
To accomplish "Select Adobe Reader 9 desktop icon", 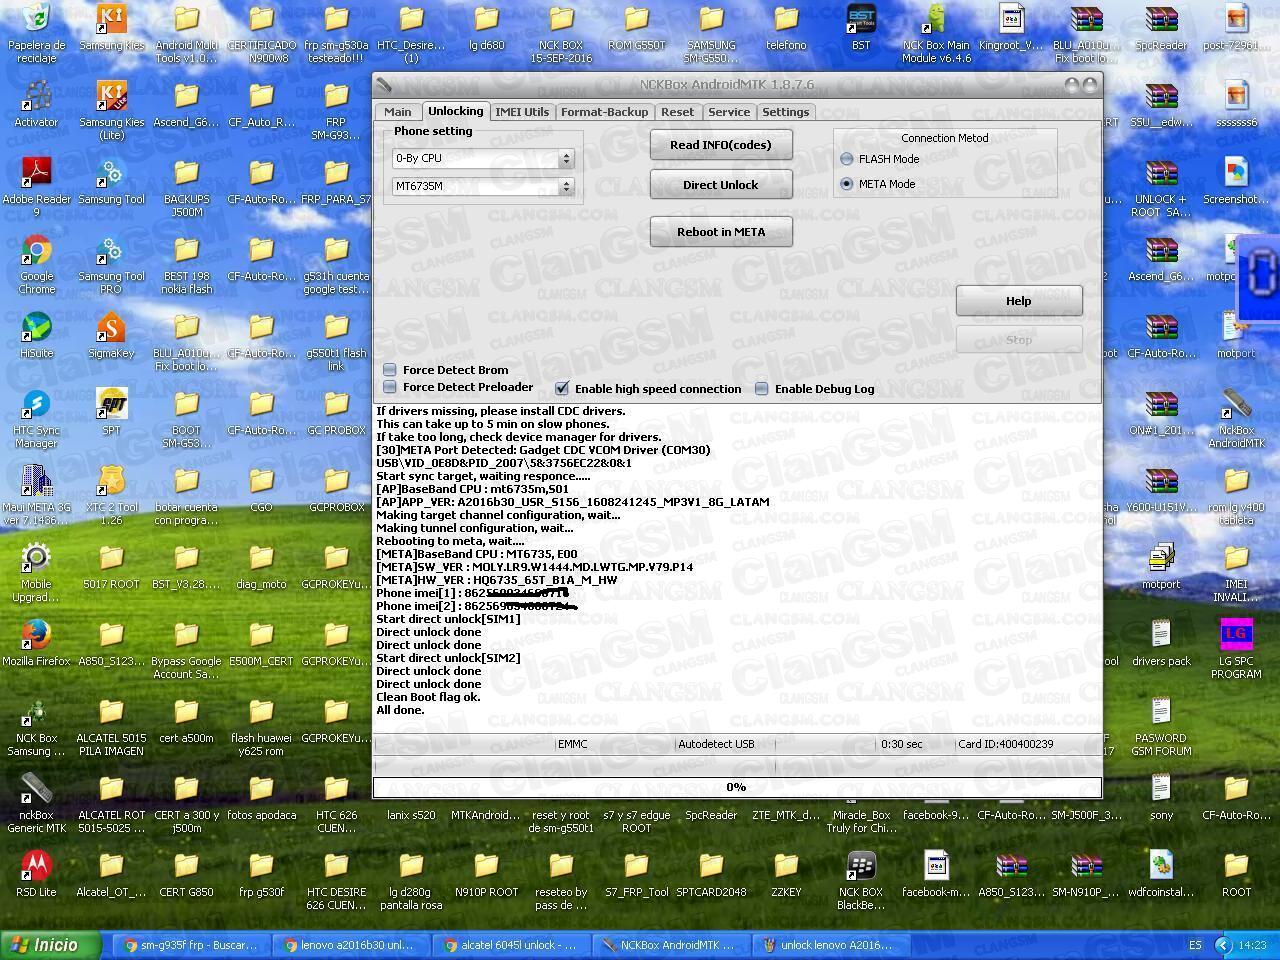I will tap(36, 188).
